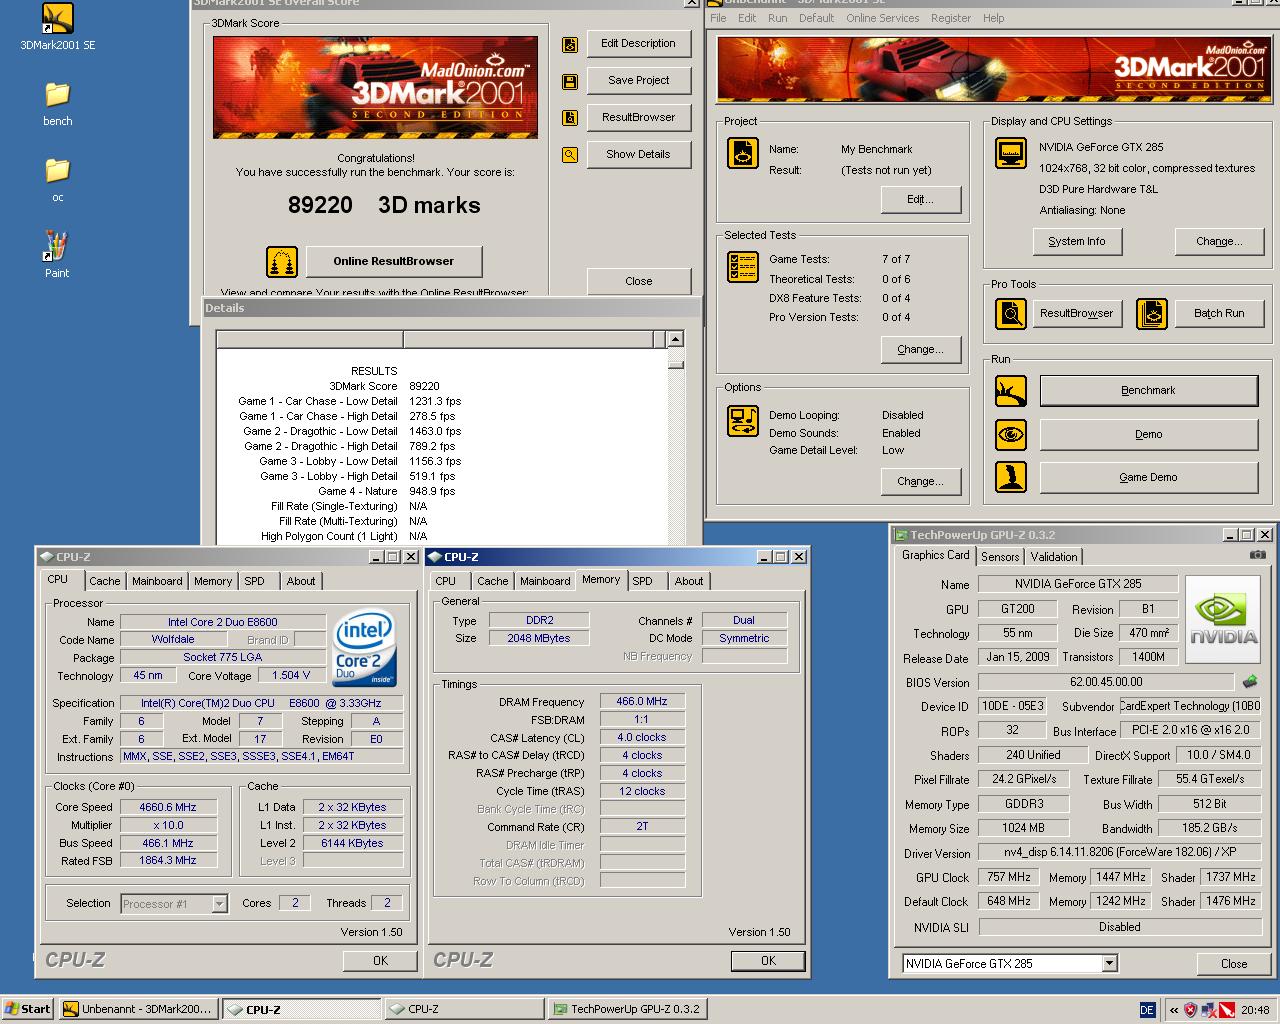The image size is (1280, 1024).
Task: Switch to Sensors tab in GPU-Z
Action: [1000, 557]
